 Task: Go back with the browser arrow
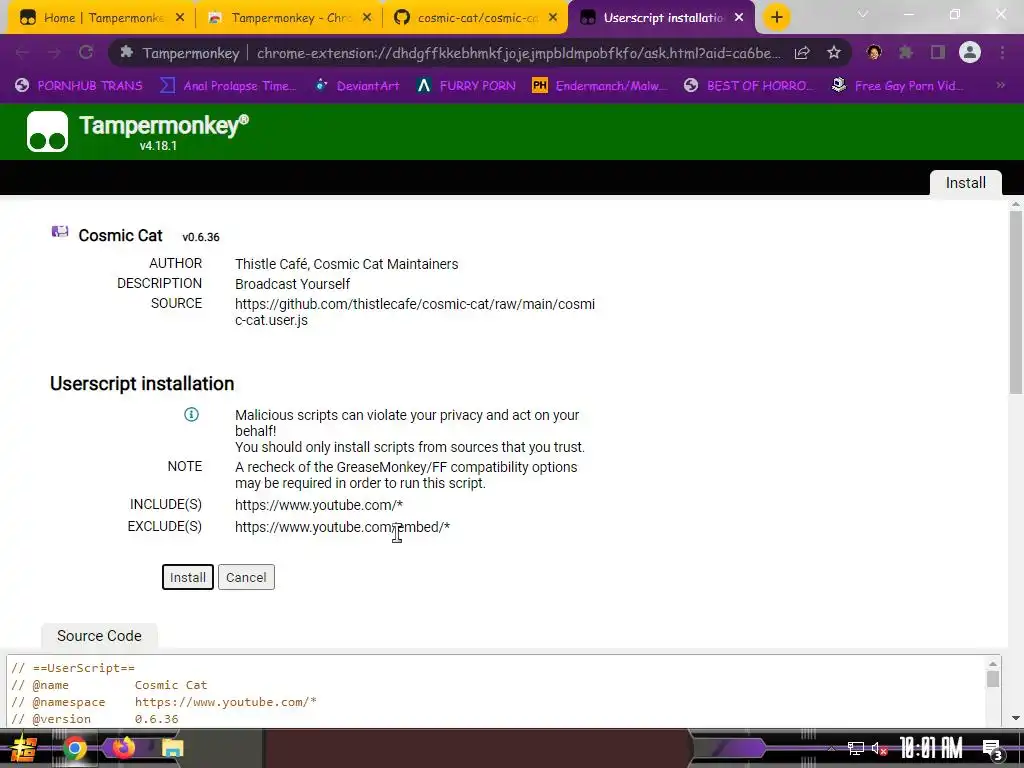pyautogui.click(x=22, y=53)
